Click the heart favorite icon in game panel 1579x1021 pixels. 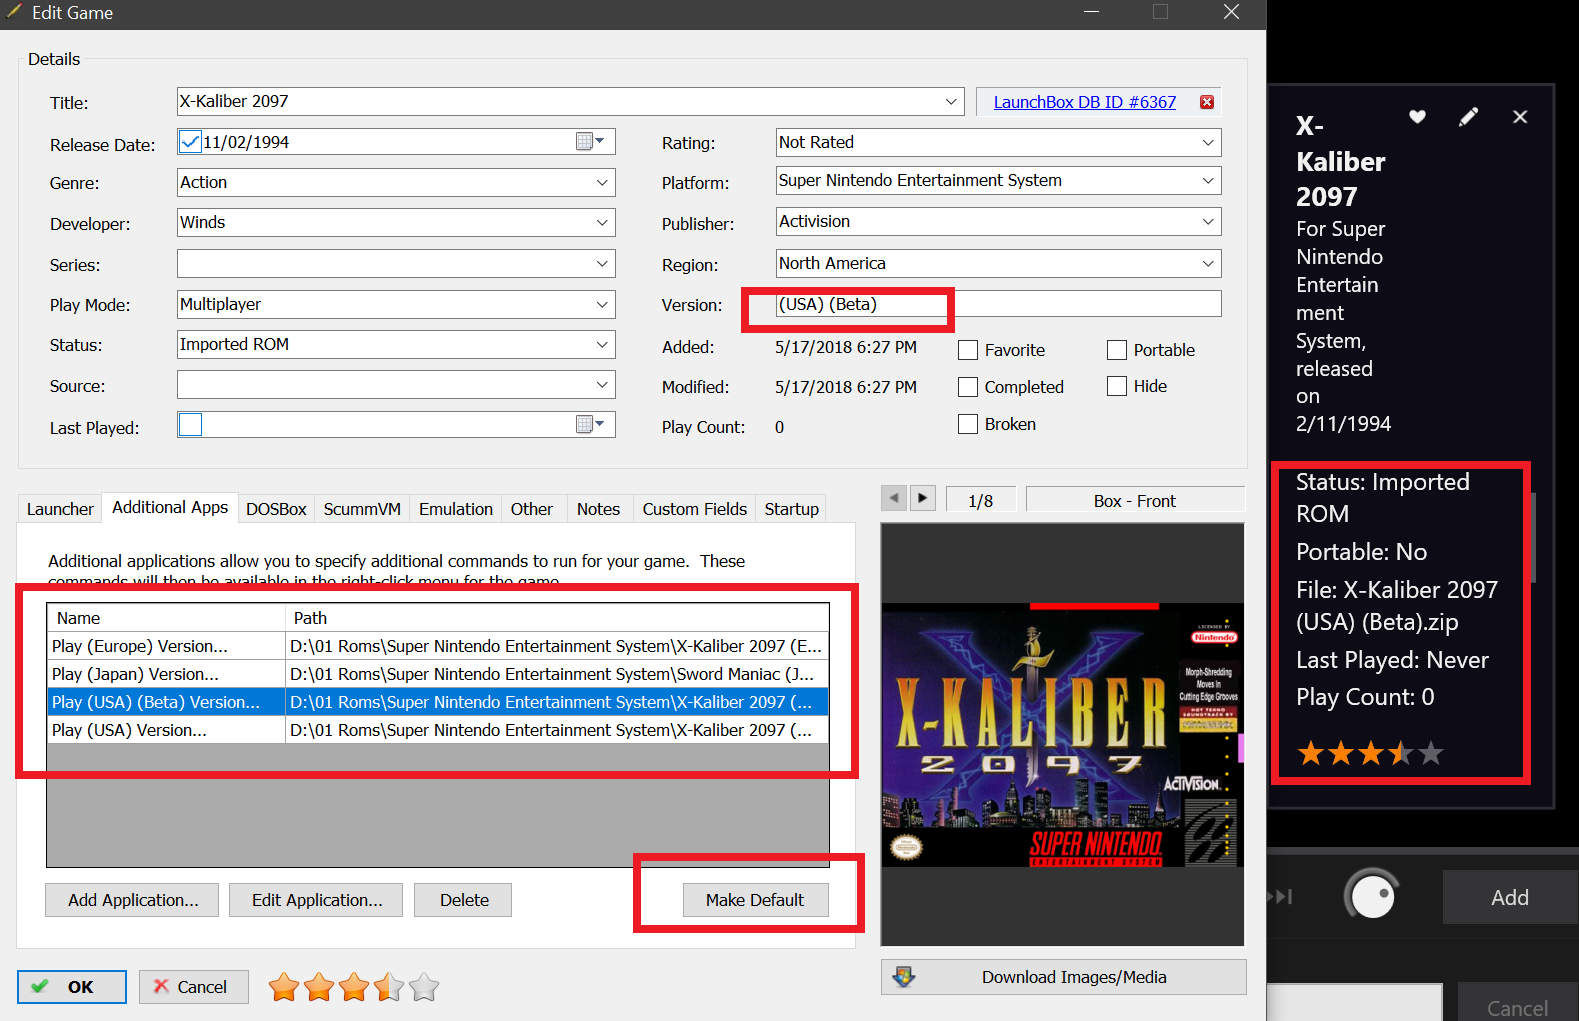click(x=1417, y=117)
